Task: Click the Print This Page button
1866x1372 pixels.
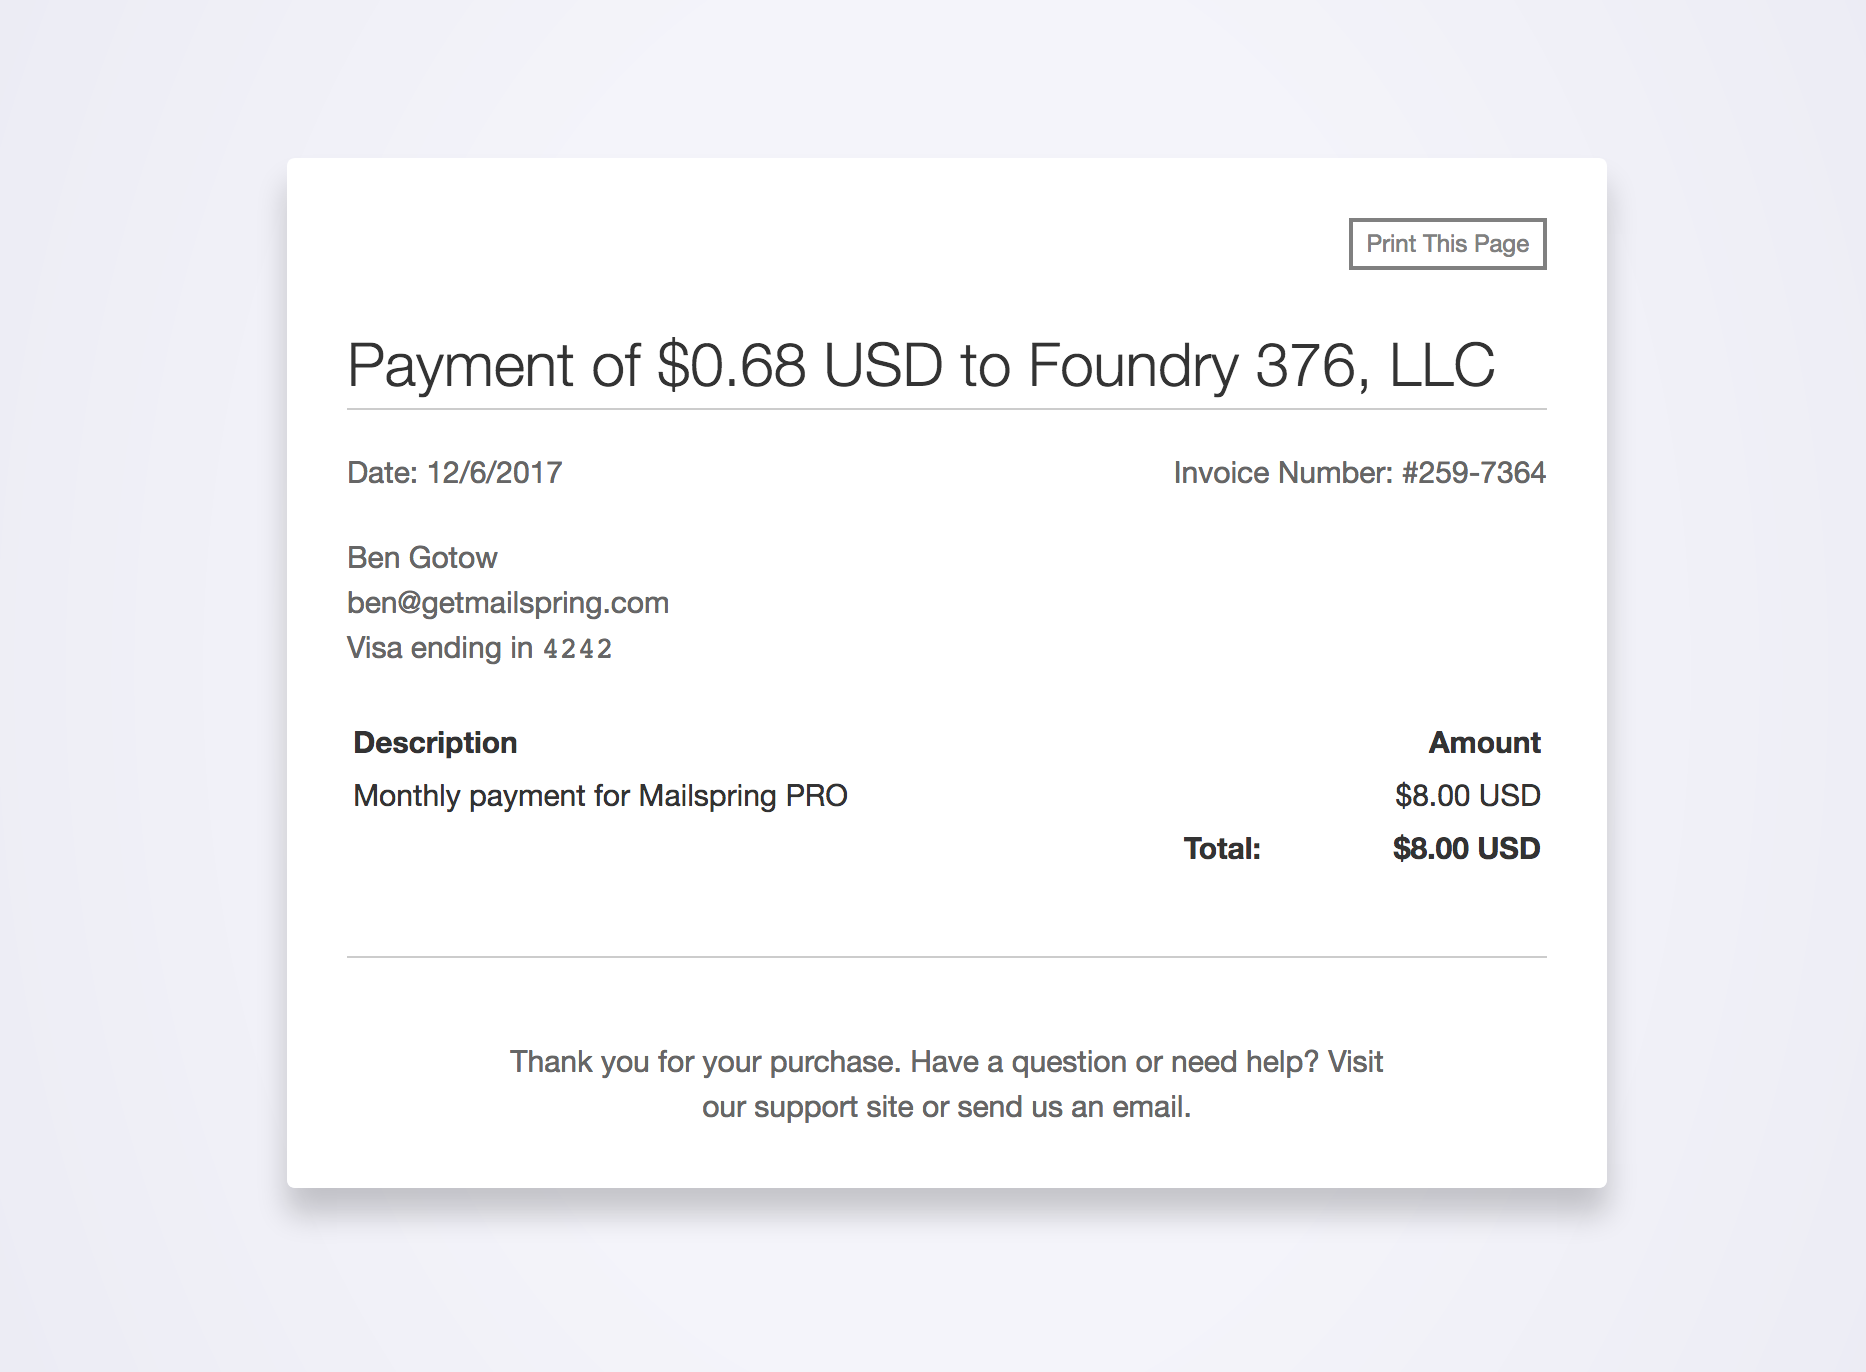Action: click(x=1447, y=244)
